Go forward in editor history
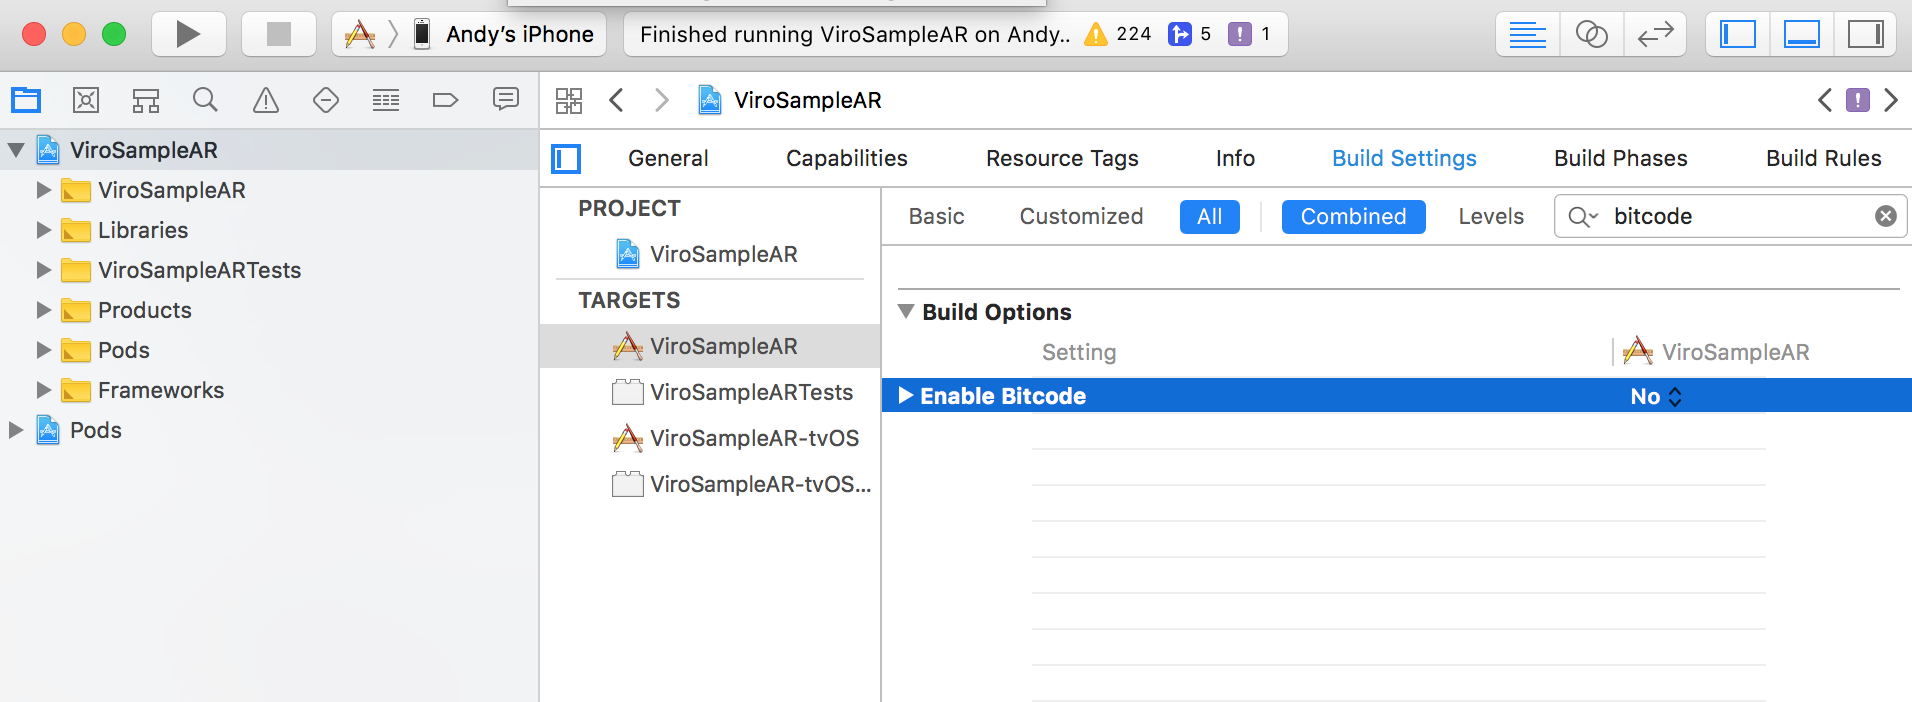The height and width of the screenshot is (702, 1912). (x=661, y=100)
